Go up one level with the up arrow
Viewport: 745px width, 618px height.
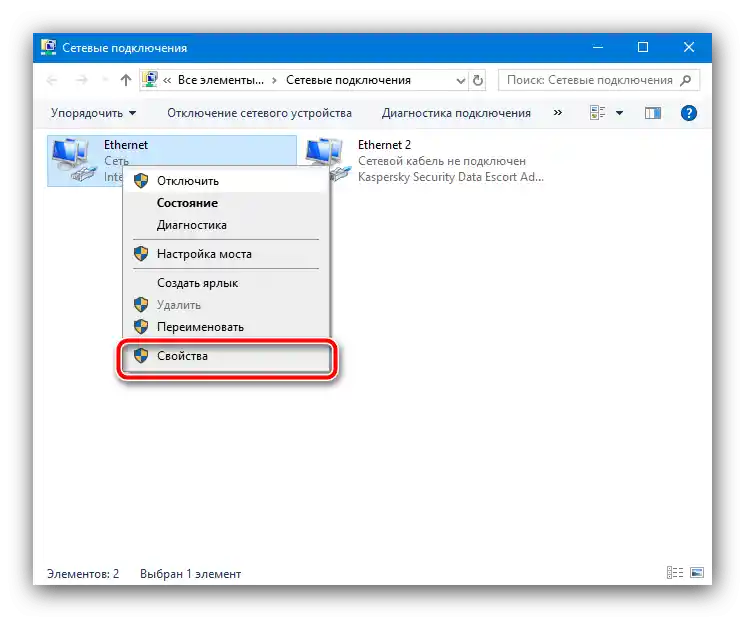tap(125, 80)
